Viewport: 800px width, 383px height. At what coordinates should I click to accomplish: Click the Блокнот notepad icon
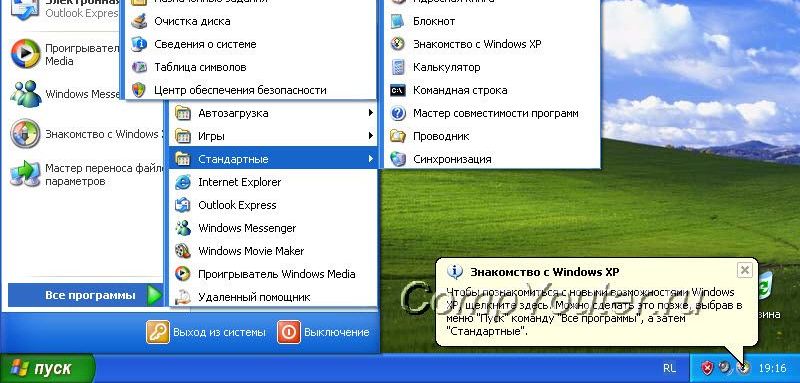[398, 21]
